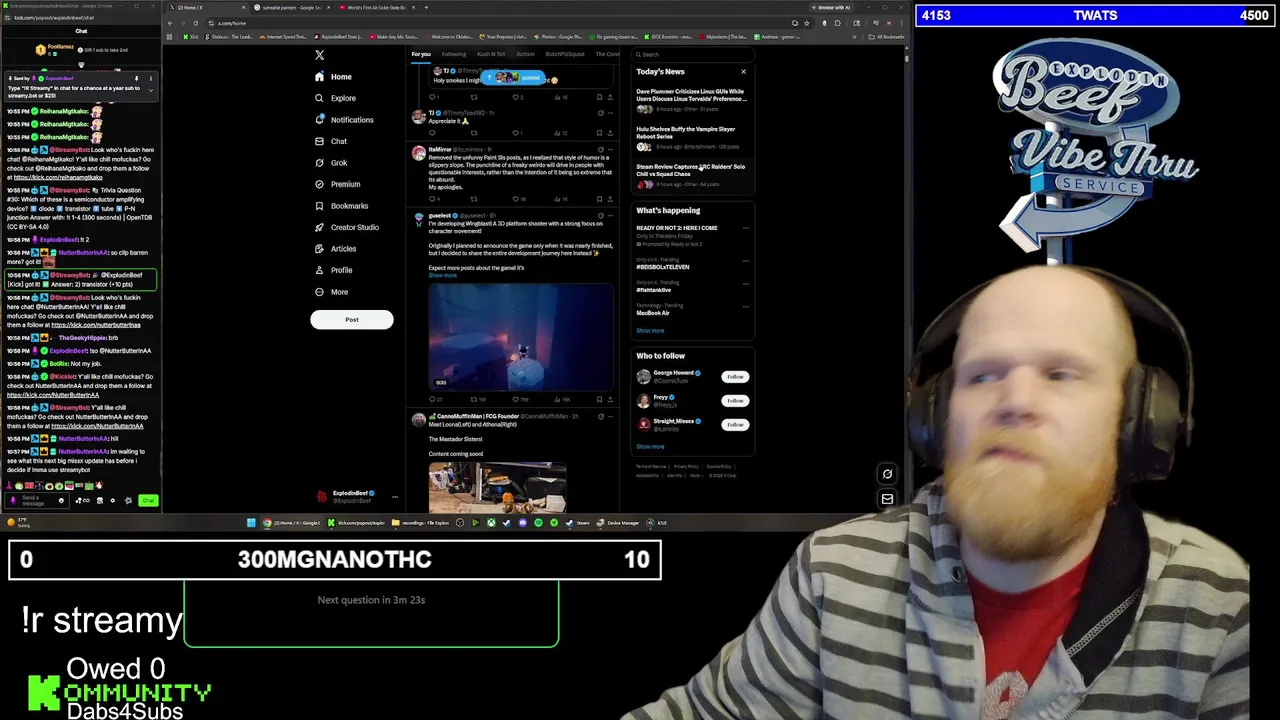Follow Straight_Missos
Viewport: 1280px width, 720px height.
[735, 425]
